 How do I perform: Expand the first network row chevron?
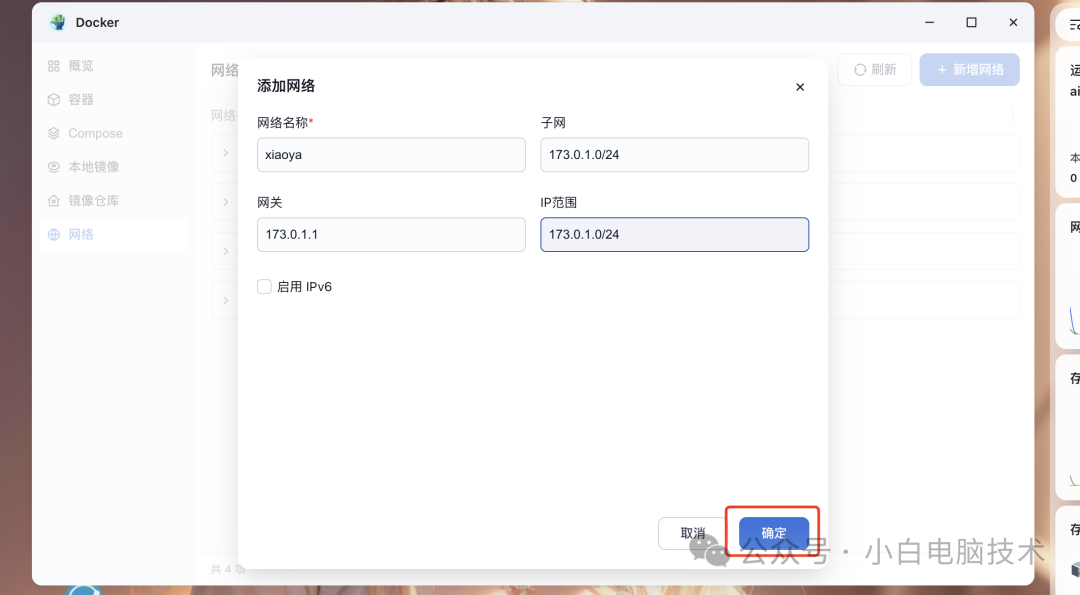coord(226,152)
